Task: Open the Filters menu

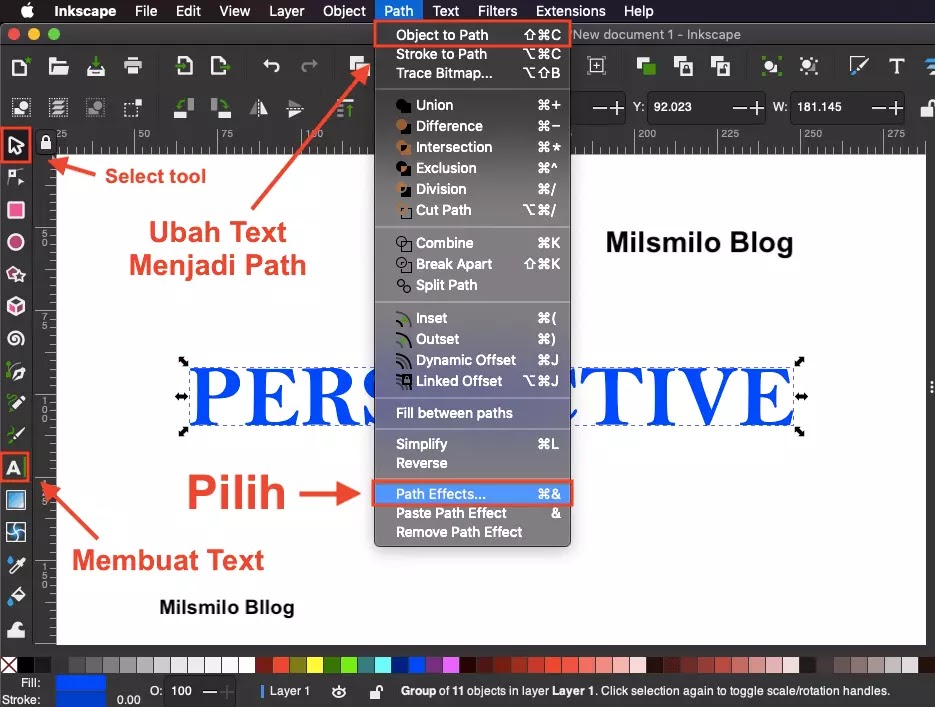Action: (x=497, y=11)
